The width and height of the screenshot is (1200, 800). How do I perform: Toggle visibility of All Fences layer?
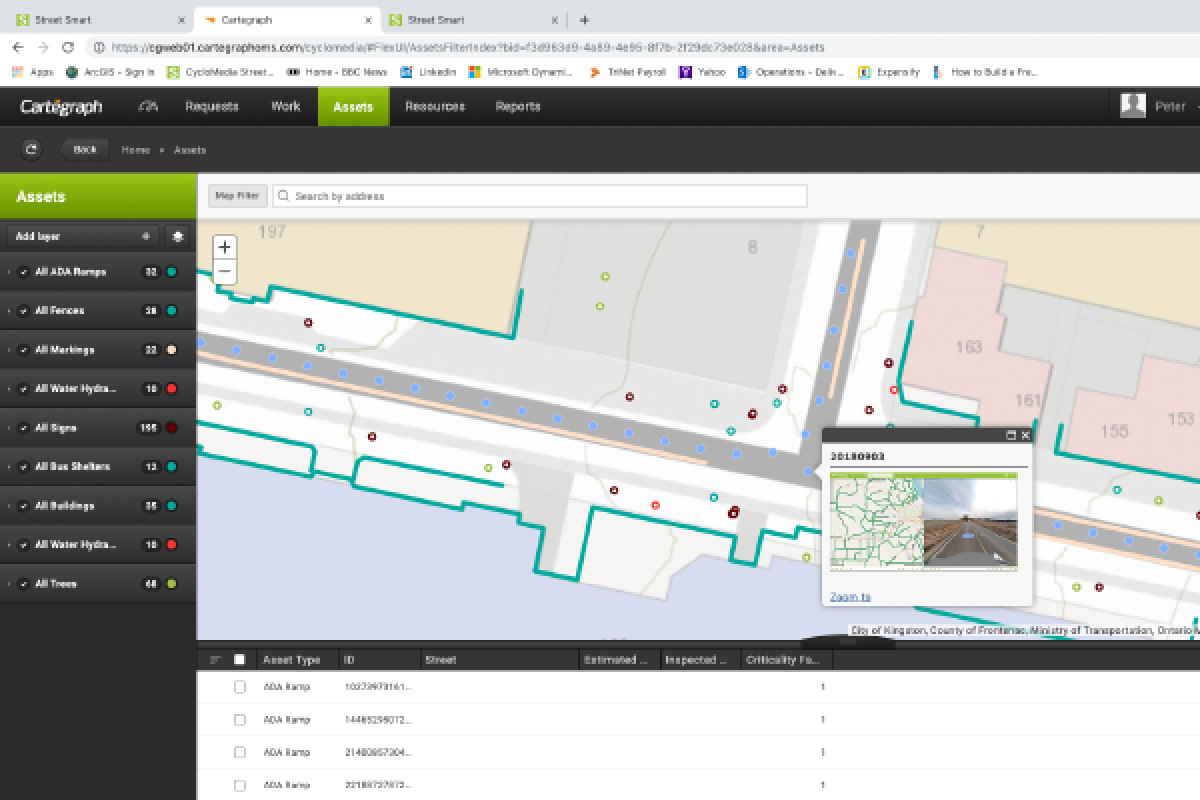pos(23,311)
